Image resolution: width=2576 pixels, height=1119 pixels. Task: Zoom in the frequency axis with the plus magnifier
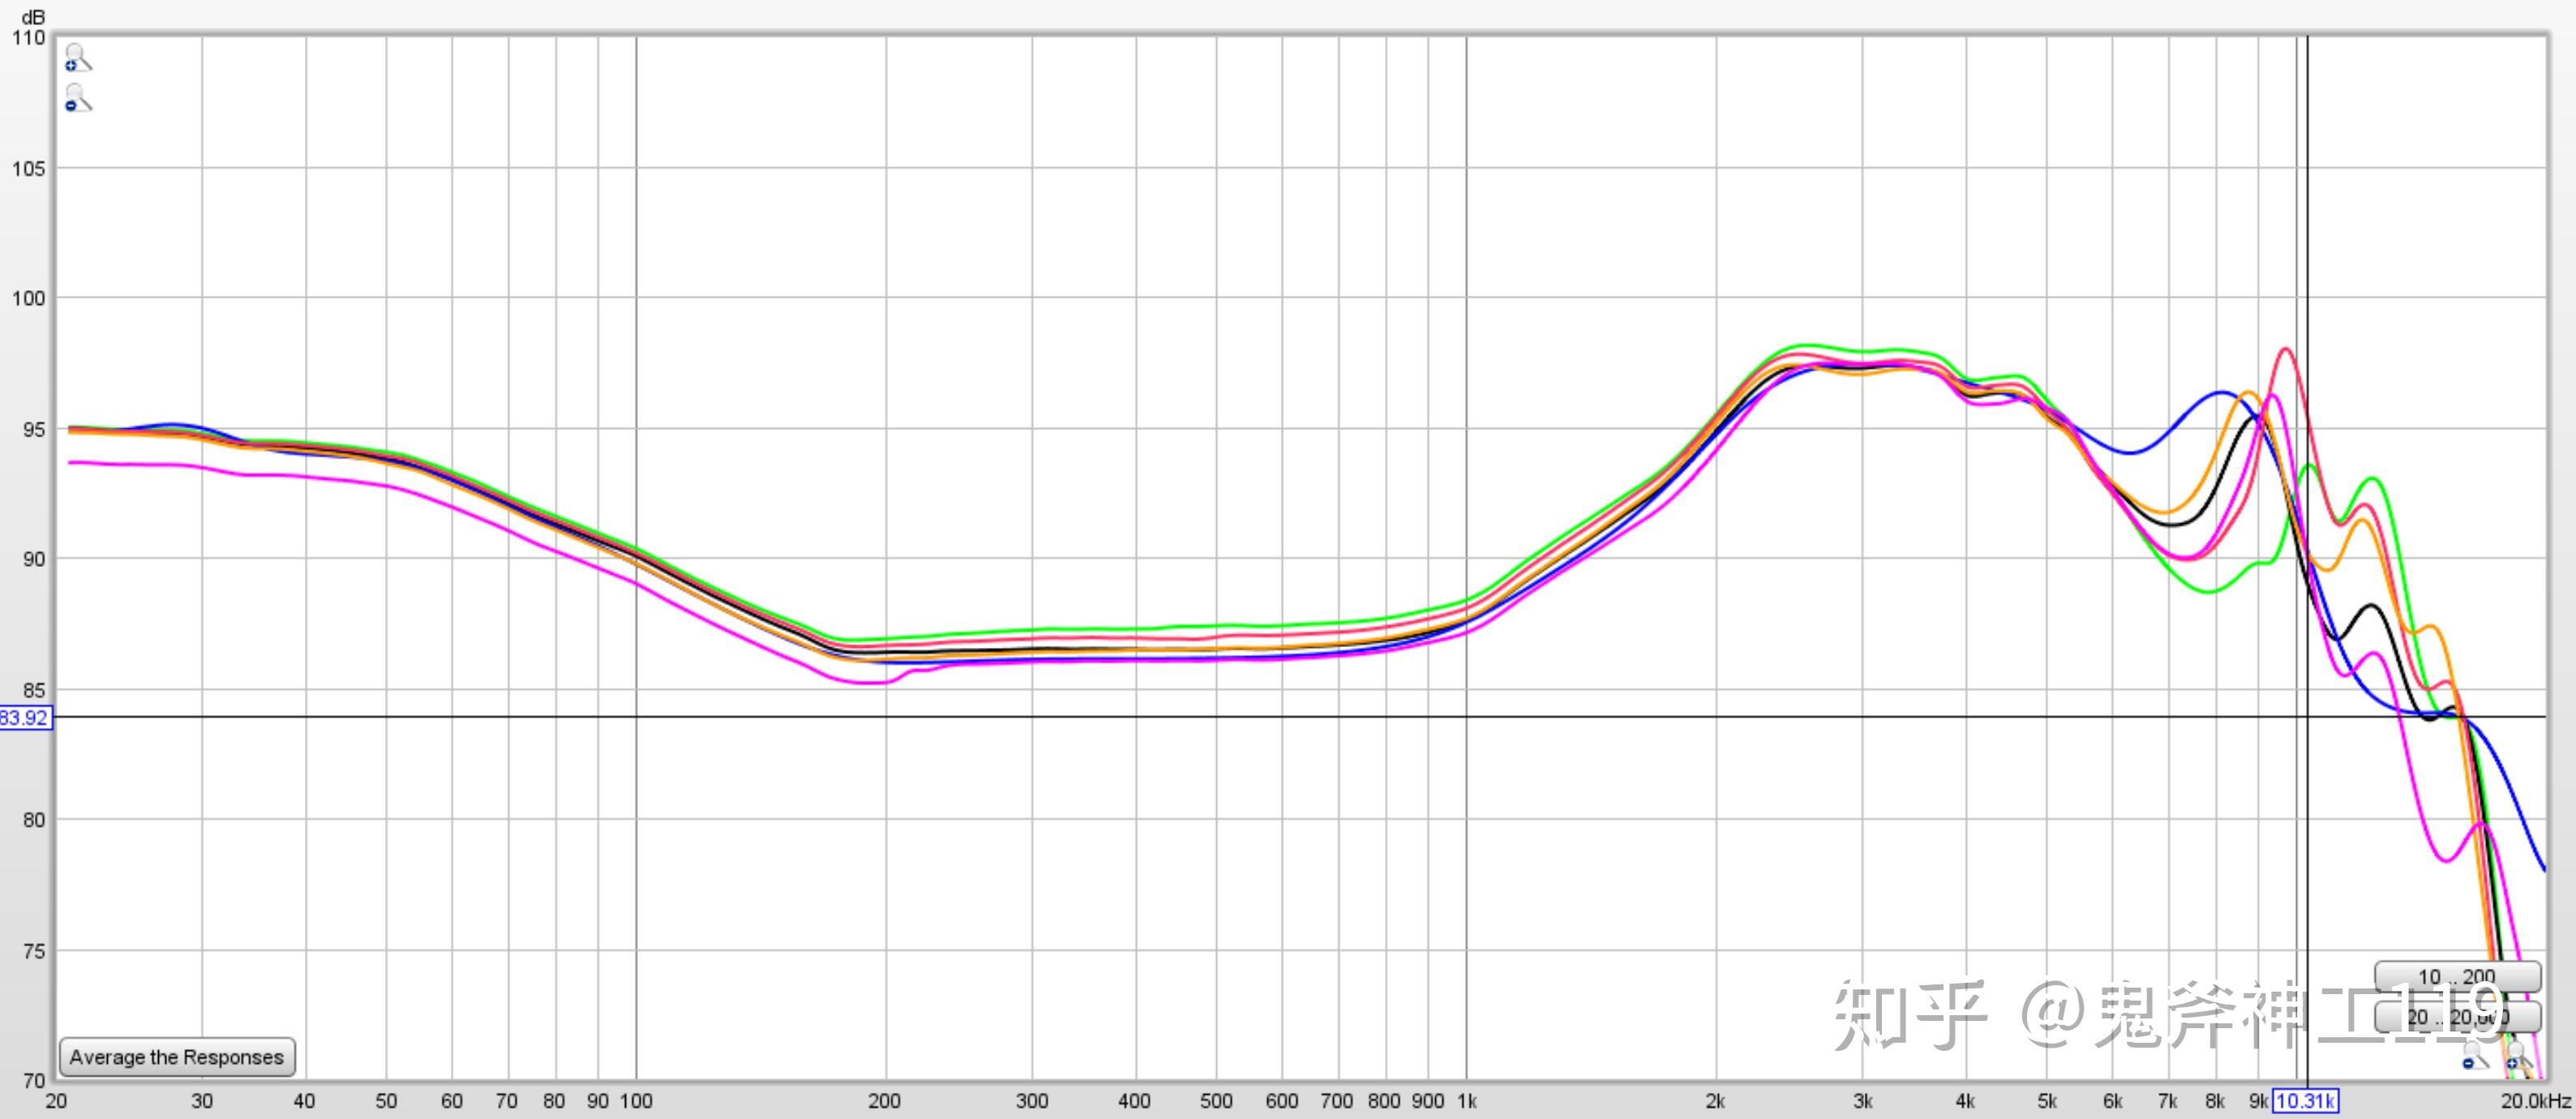pyautogui.click(x=2517, y=1055)
